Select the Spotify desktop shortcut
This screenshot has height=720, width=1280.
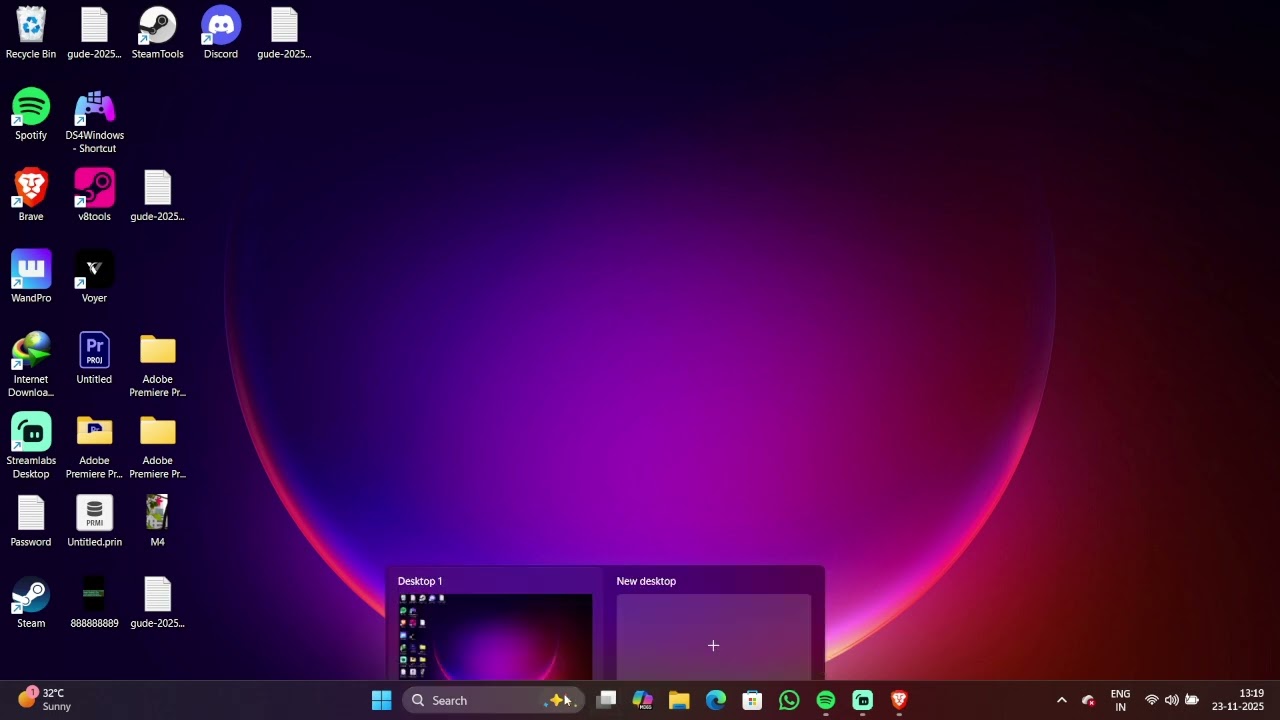(x=31, y=115)
